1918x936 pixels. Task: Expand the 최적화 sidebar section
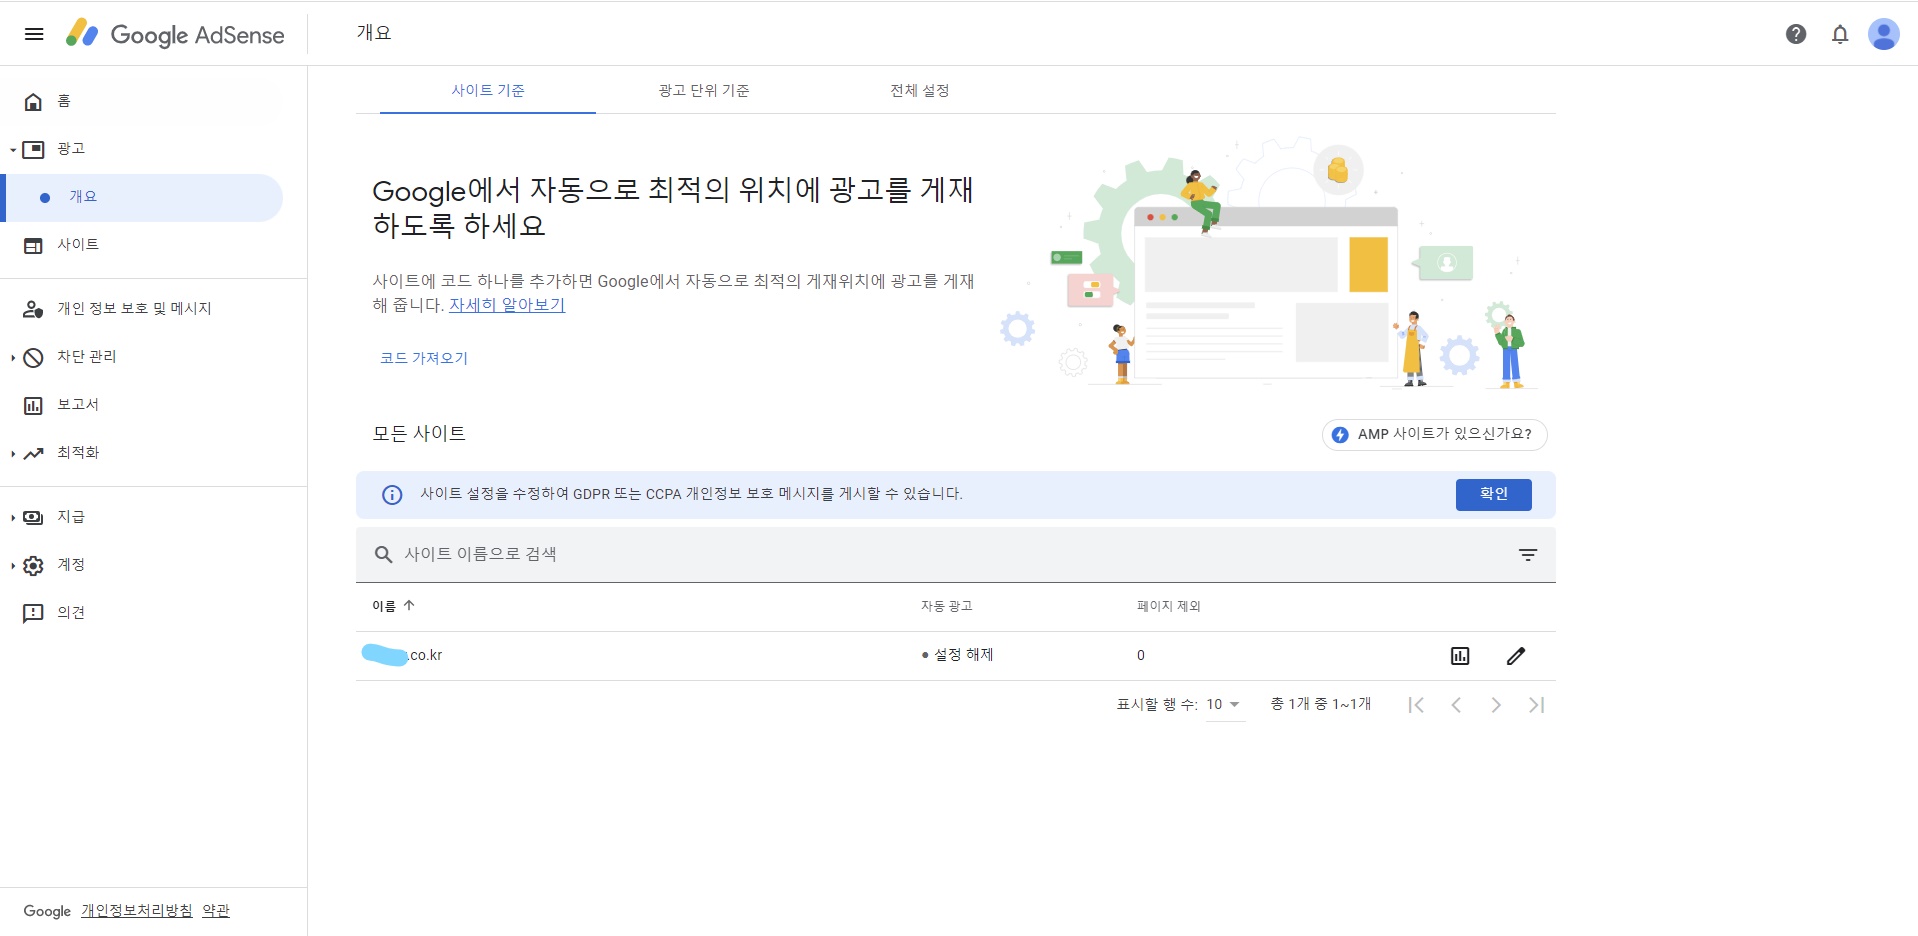[x=13, y=454]
